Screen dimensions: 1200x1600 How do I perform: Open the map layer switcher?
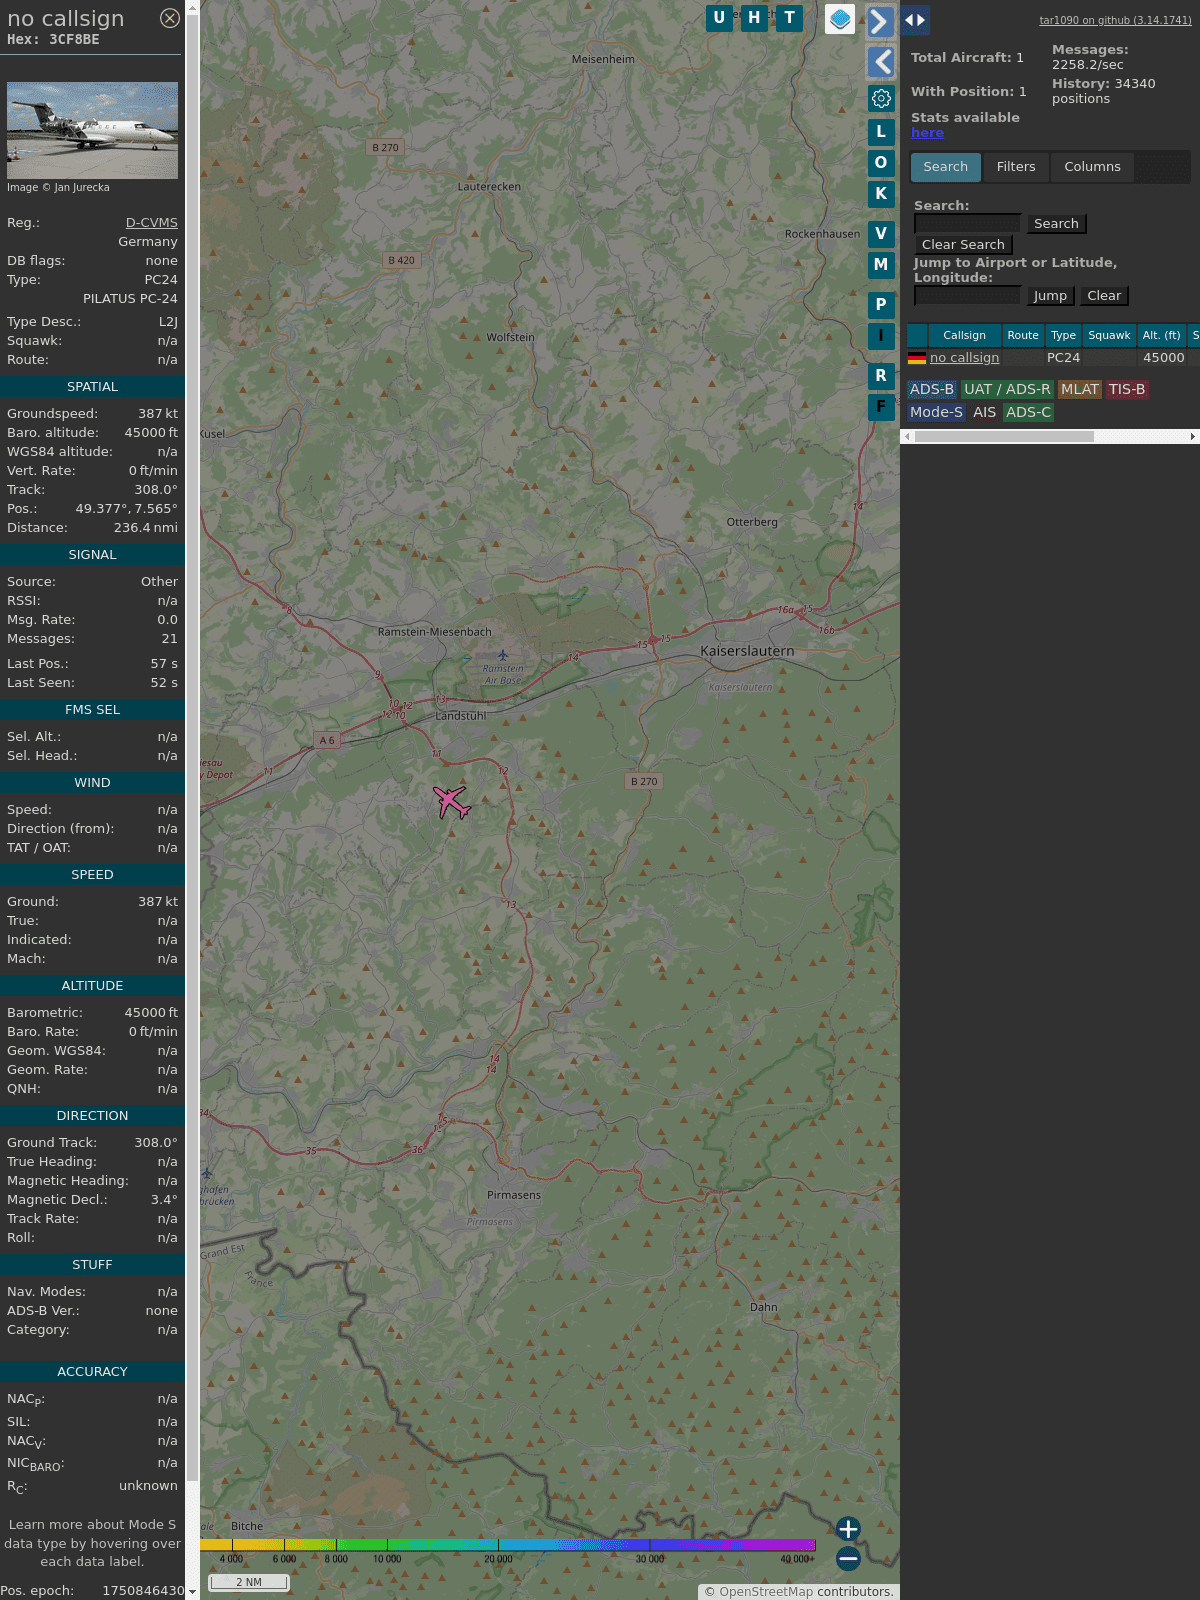coord(840,19)
